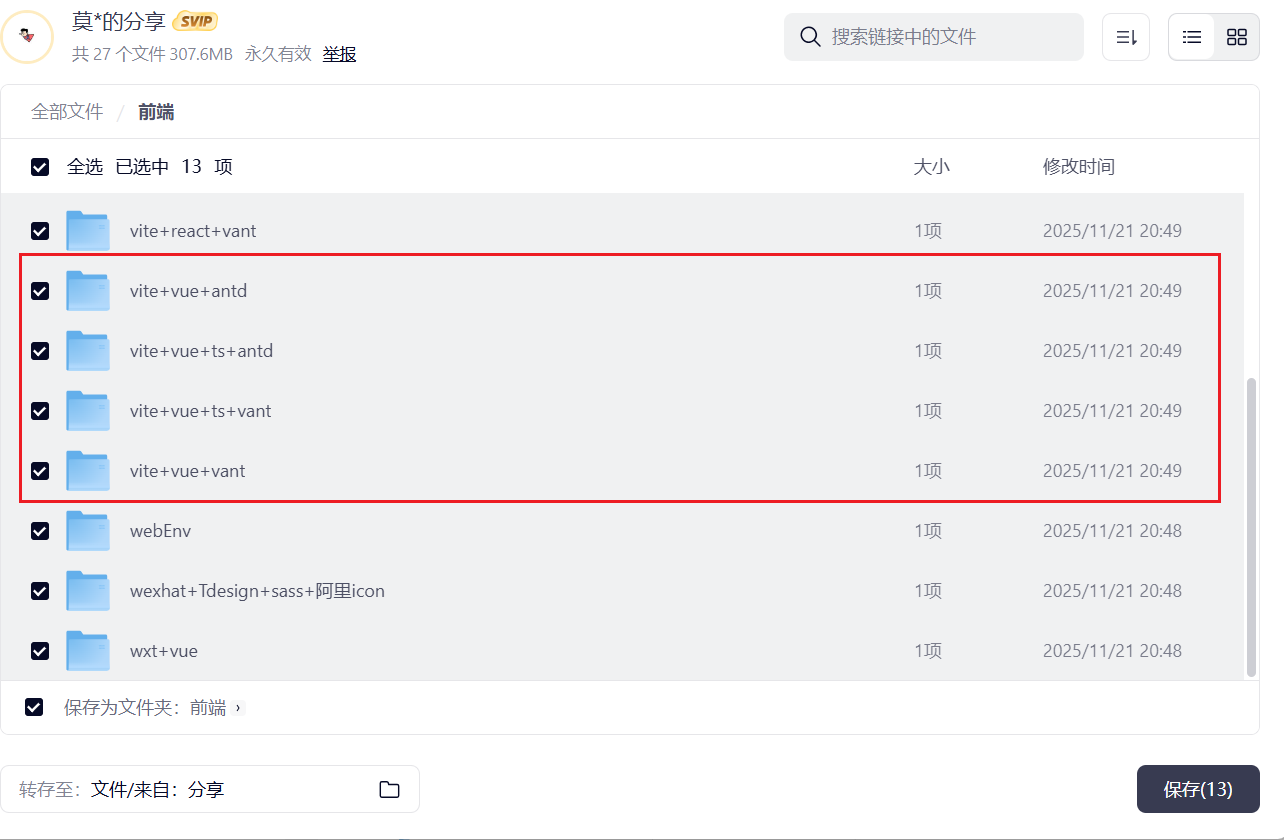Open the destination folder picker icon
1284x840 pixels.
click(390, 790)
